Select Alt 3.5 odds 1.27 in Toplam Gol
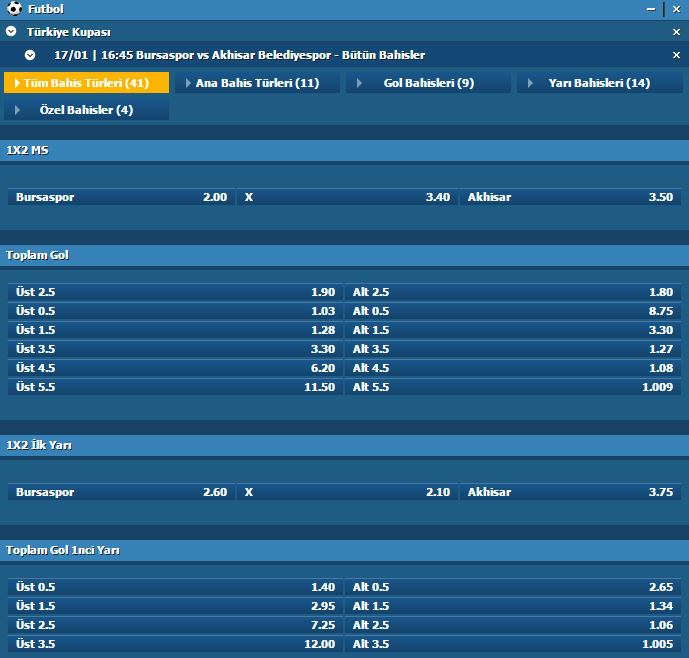Screen dimensions: 689x658 513,349
